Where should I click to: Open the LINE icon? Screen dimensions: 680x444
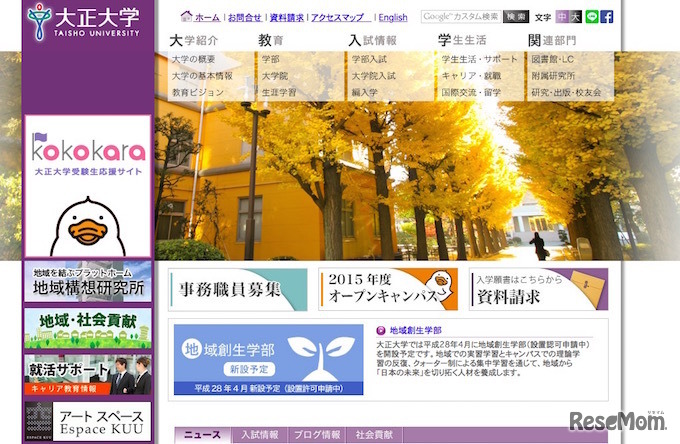pos(592,17)
